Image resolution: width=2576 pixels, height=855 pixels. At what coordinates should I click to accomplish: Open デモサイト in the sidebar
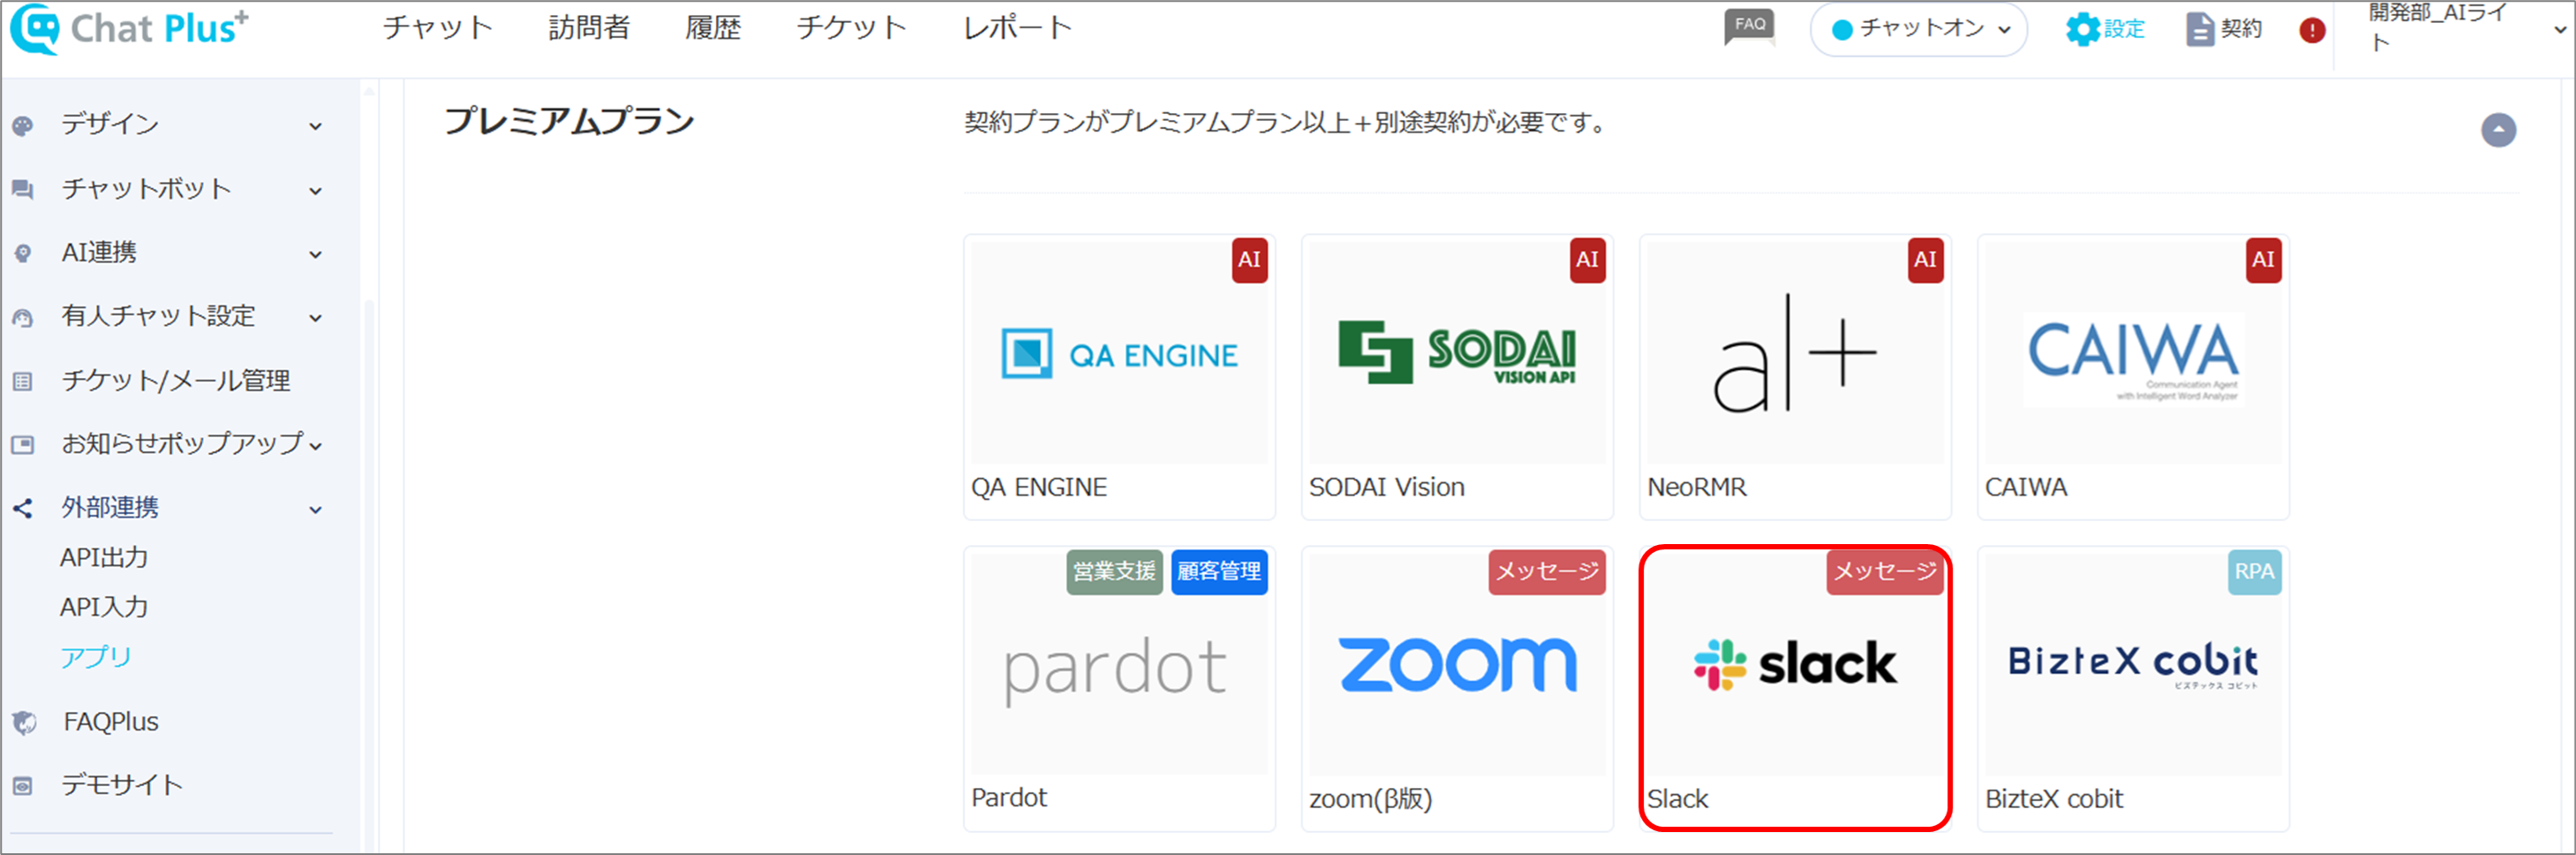122,785
